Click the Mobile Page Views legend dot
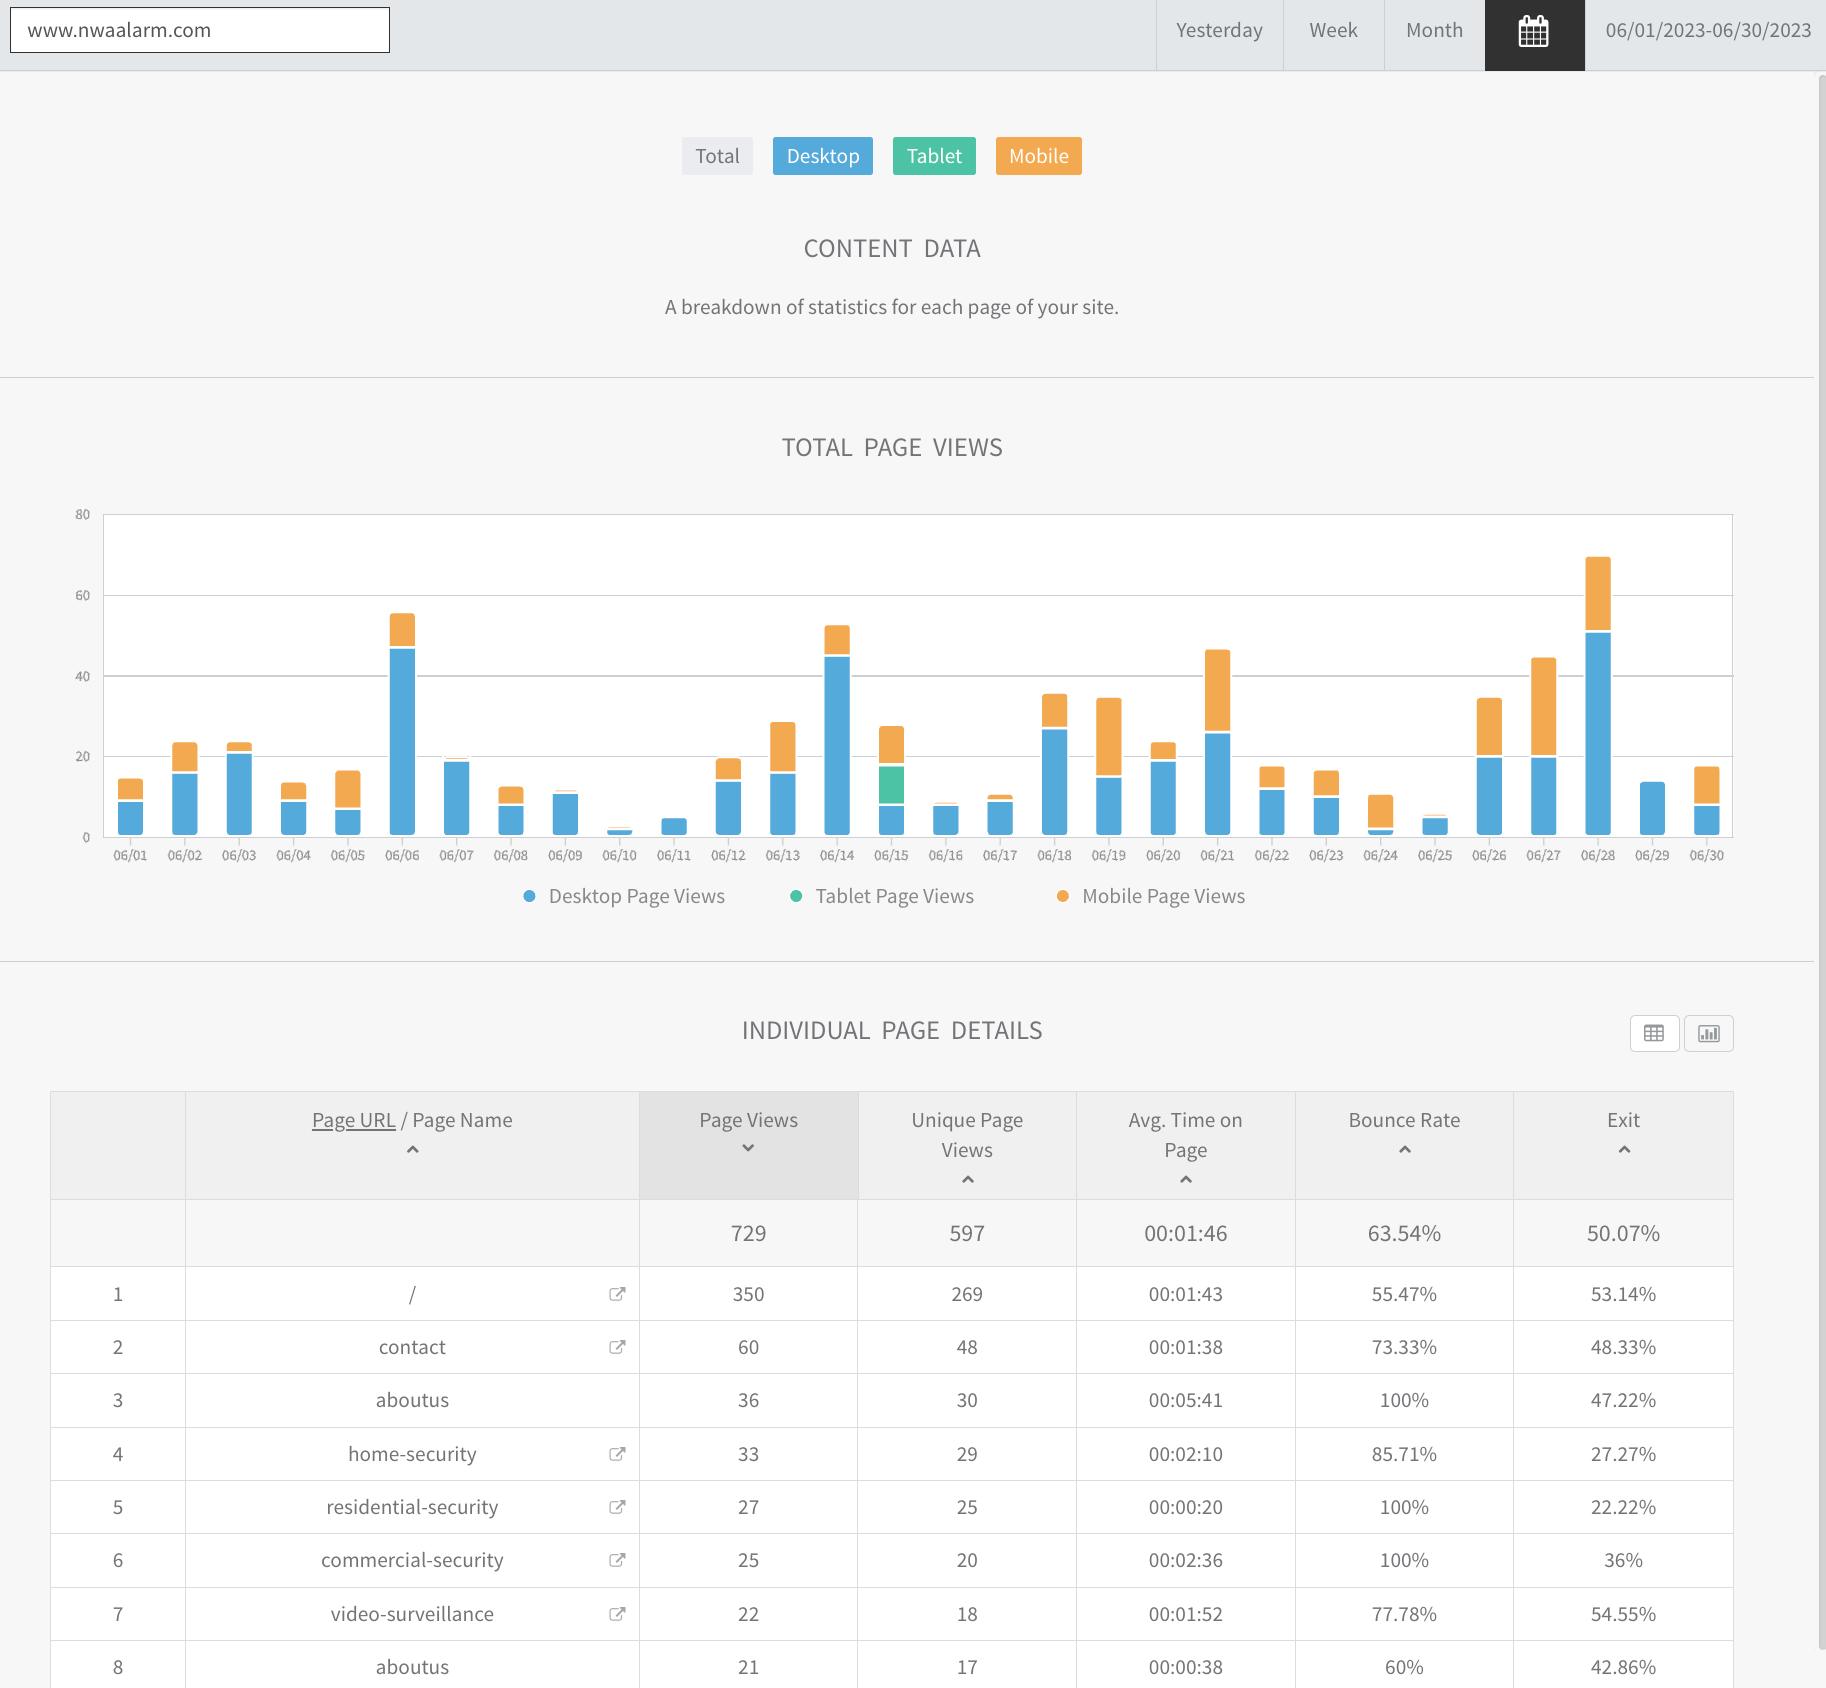 1062,896
